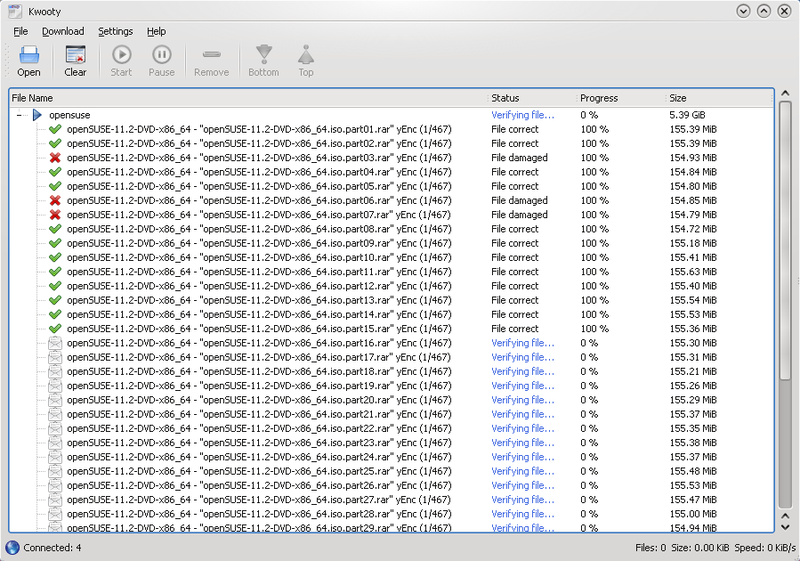
Task: Sort by File Name column header
Action: 248,98
